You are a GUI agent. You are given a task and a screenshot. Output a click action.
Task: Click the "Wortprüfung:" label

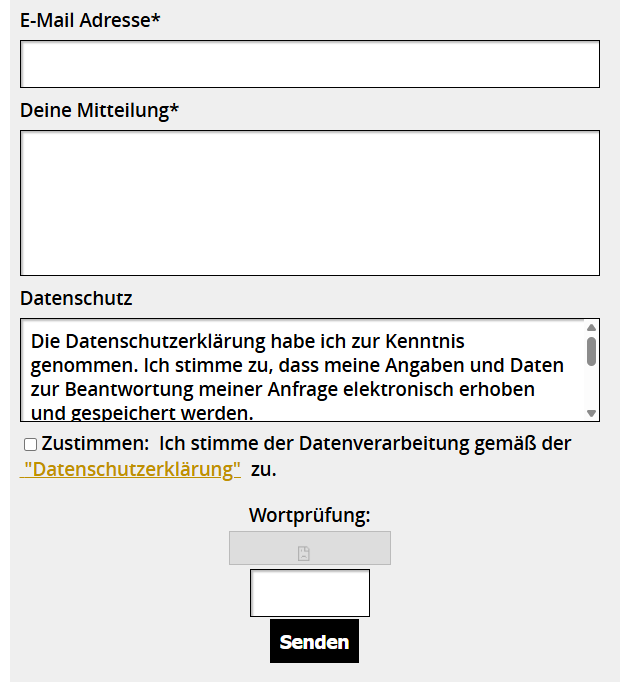[x=309, y=516]
